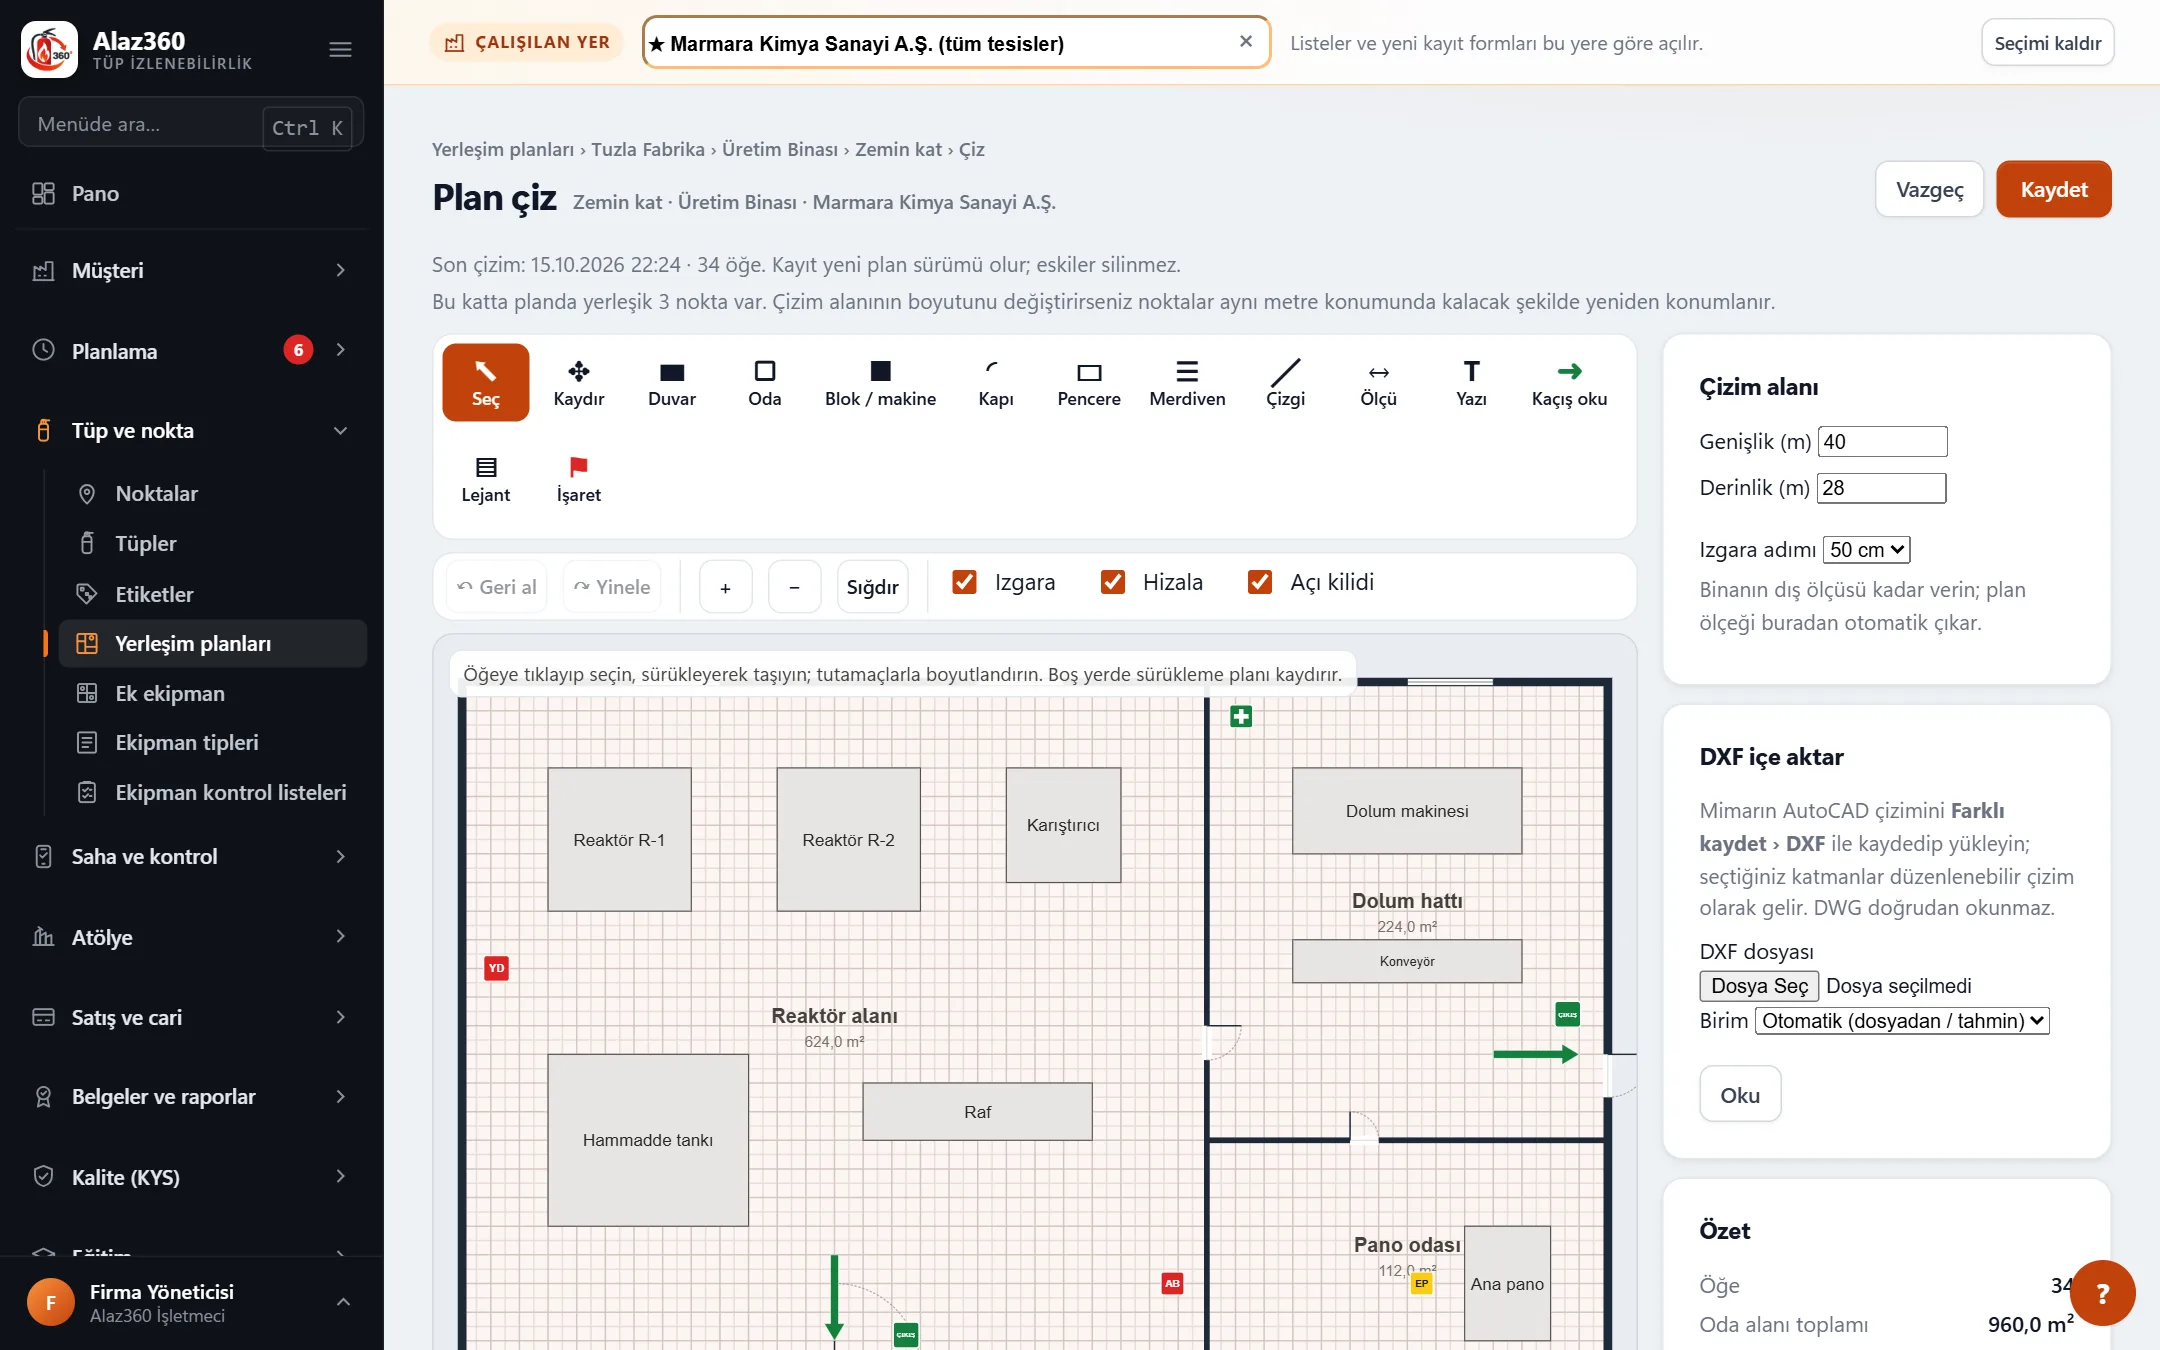Zoom in with the plus button
Image resolution: width=2160 pixels, height=1350 pixels.
[725, 587]
